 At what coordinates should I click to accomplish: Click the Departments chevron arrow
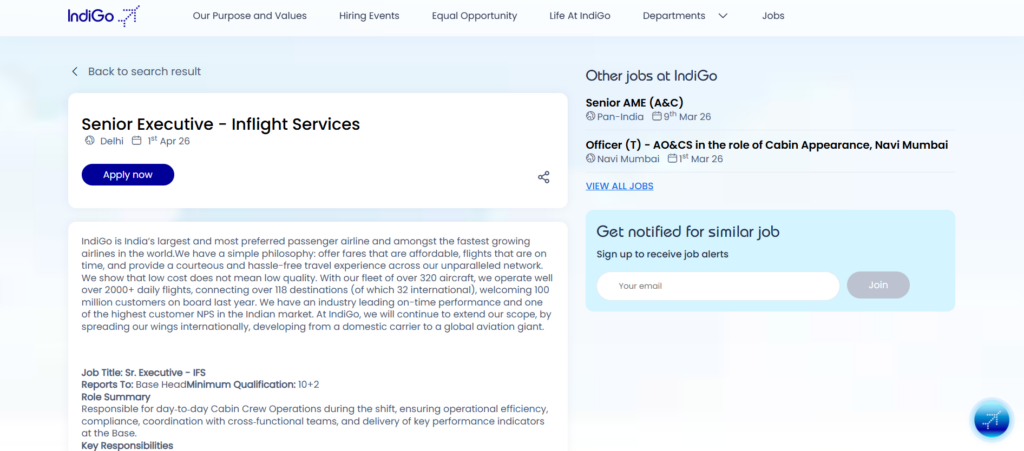(723, 16)
